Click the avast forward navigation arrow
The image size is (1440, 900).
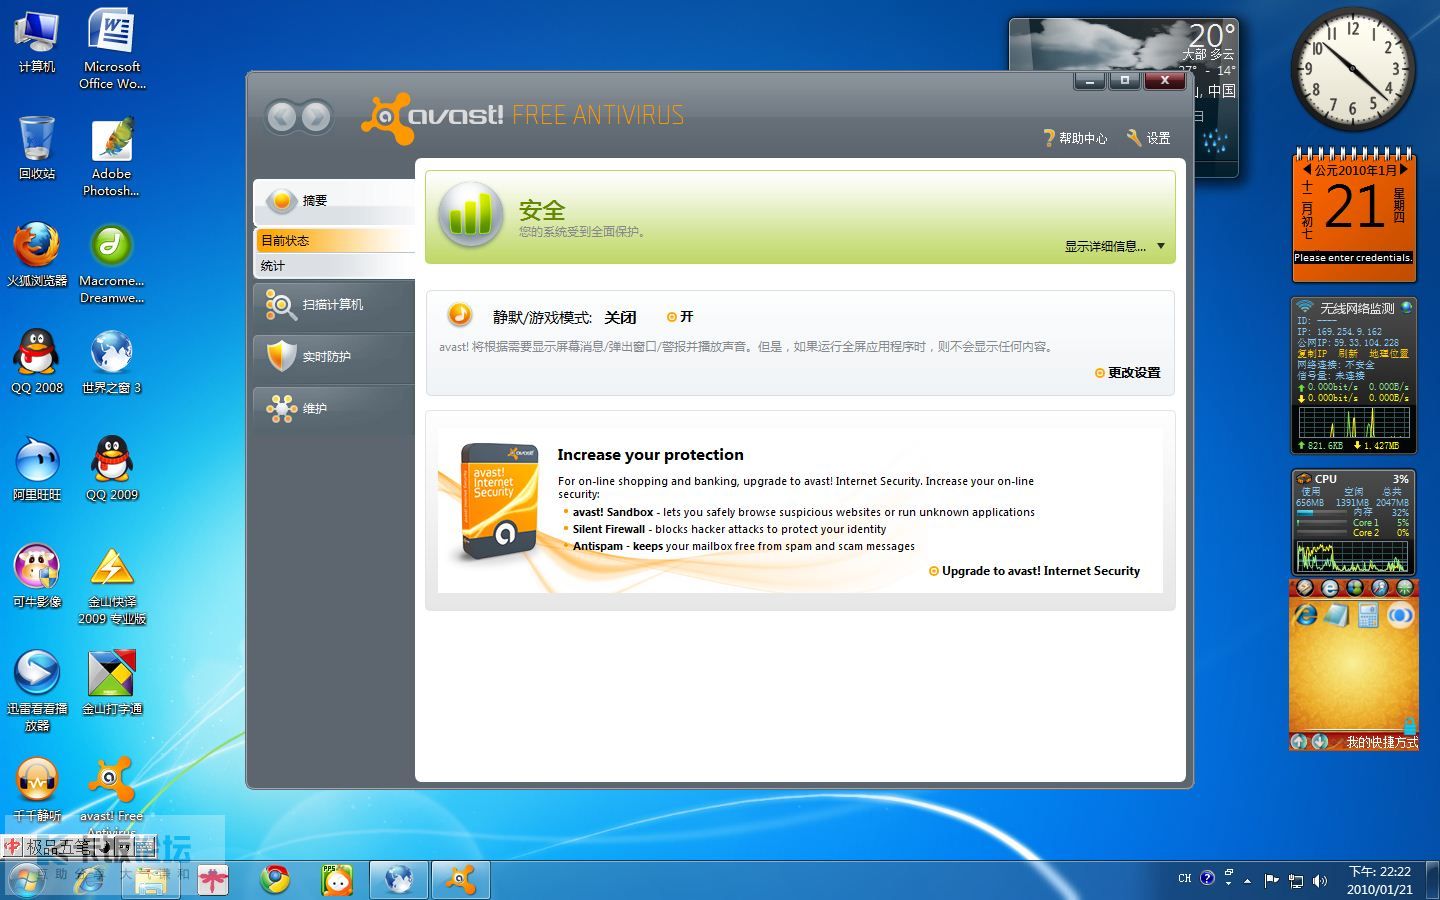[317, 117]
